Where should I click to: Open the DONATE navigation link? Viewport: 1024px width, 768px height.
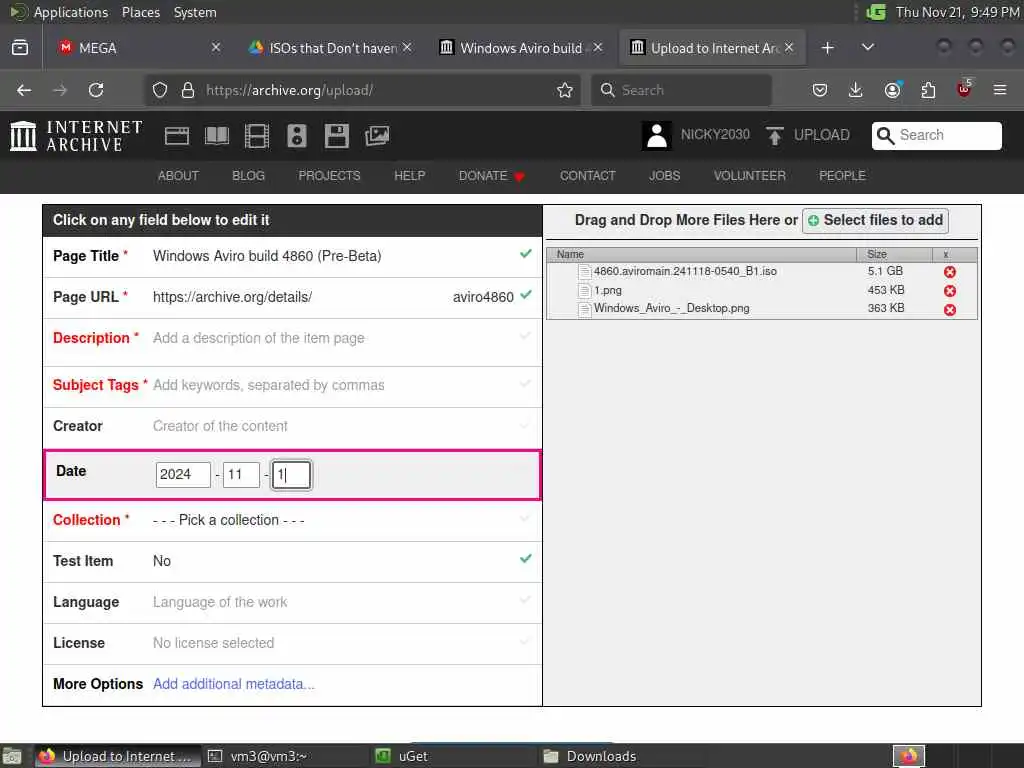(491, 176)
